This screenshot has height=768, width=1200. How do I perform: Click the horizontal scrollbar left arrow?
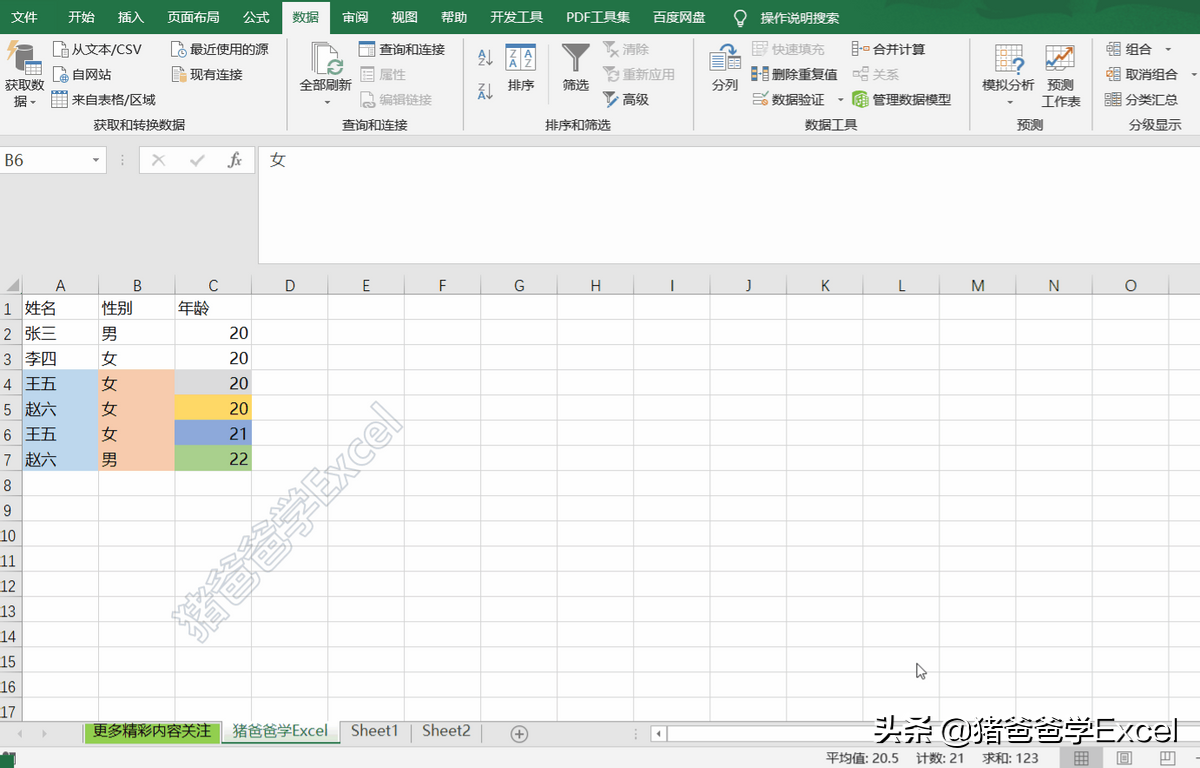pyautogui.click(x=659, y=733)
